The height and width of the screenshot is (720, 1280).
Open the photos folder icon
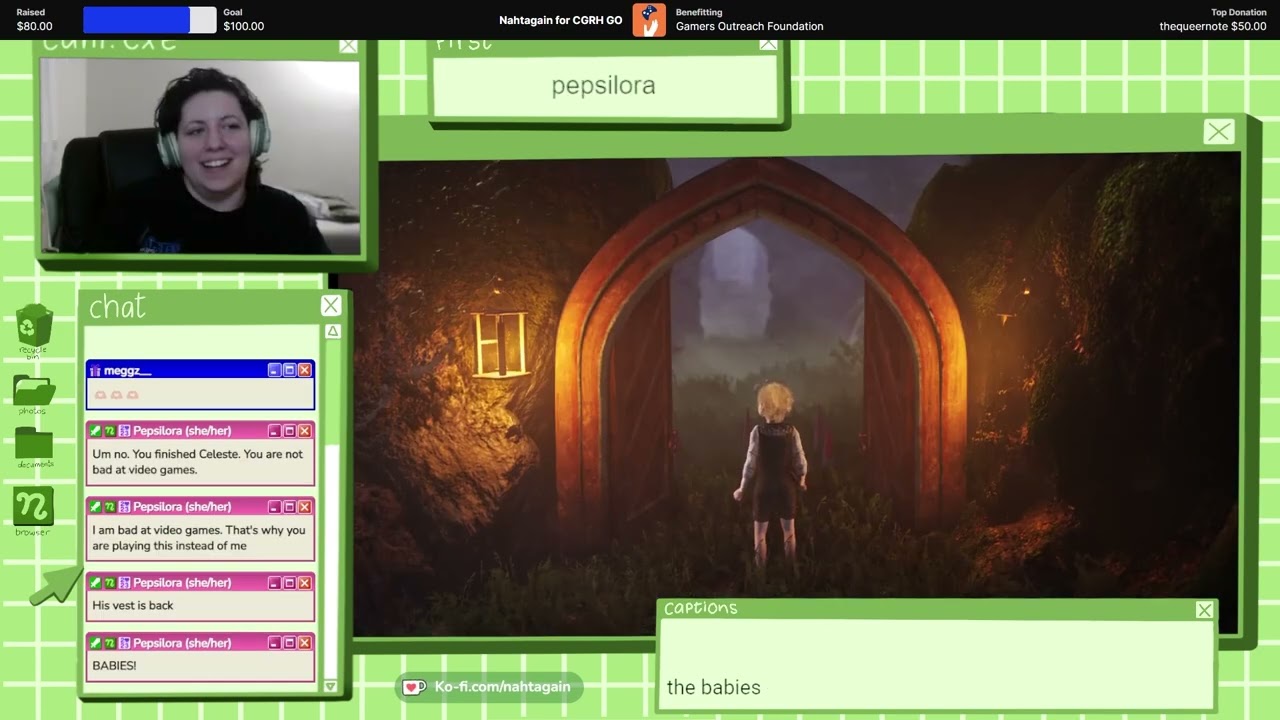click(34, 391)
